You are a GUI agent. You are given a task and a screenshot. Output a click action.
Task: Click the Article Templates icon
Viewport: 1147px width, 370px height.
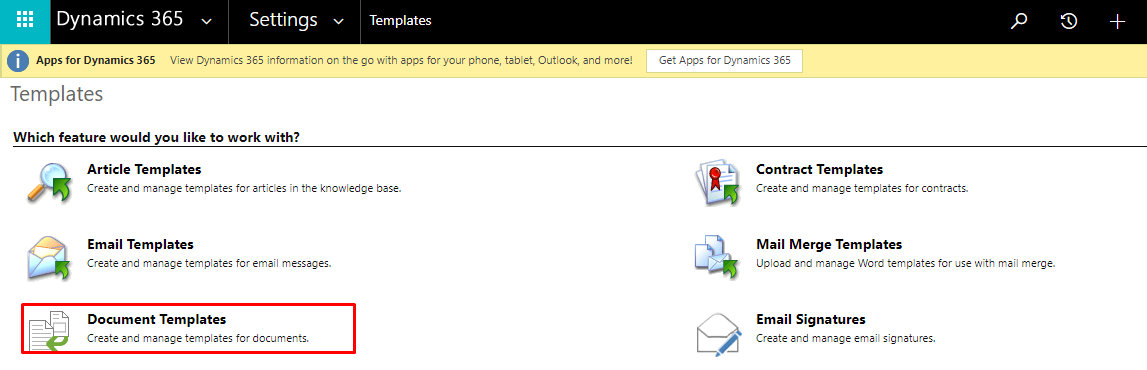point(48,181)
